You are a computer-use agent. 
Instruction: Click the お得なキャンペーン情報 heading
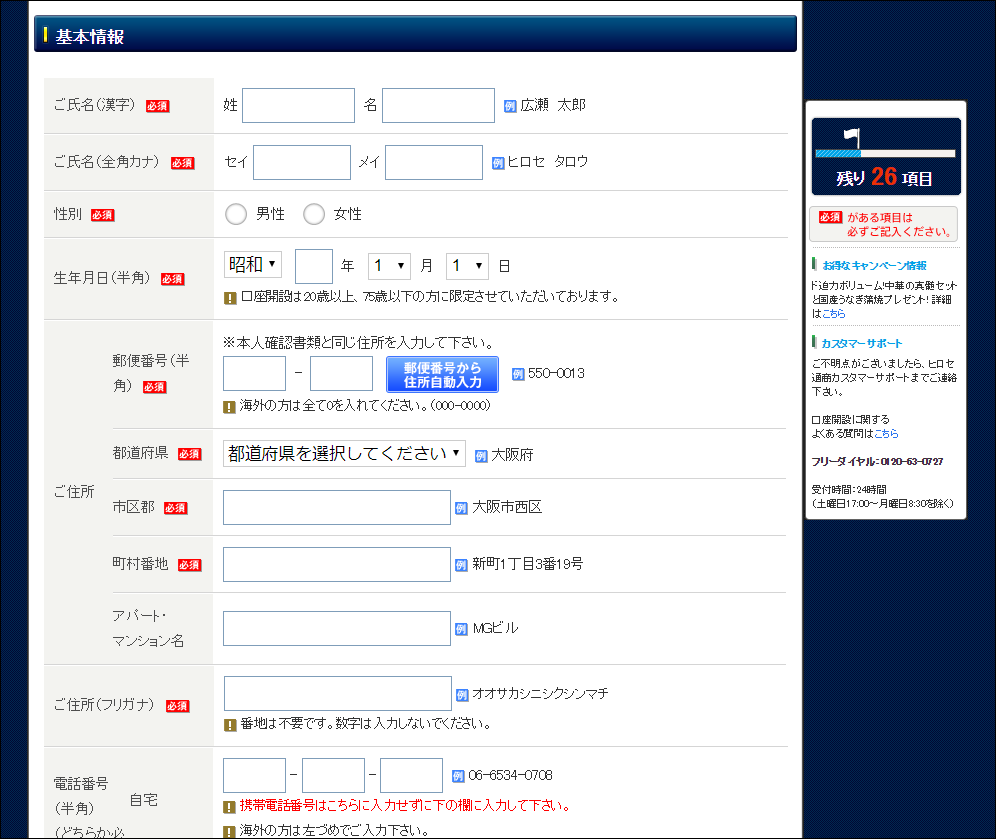click(874, 265)
